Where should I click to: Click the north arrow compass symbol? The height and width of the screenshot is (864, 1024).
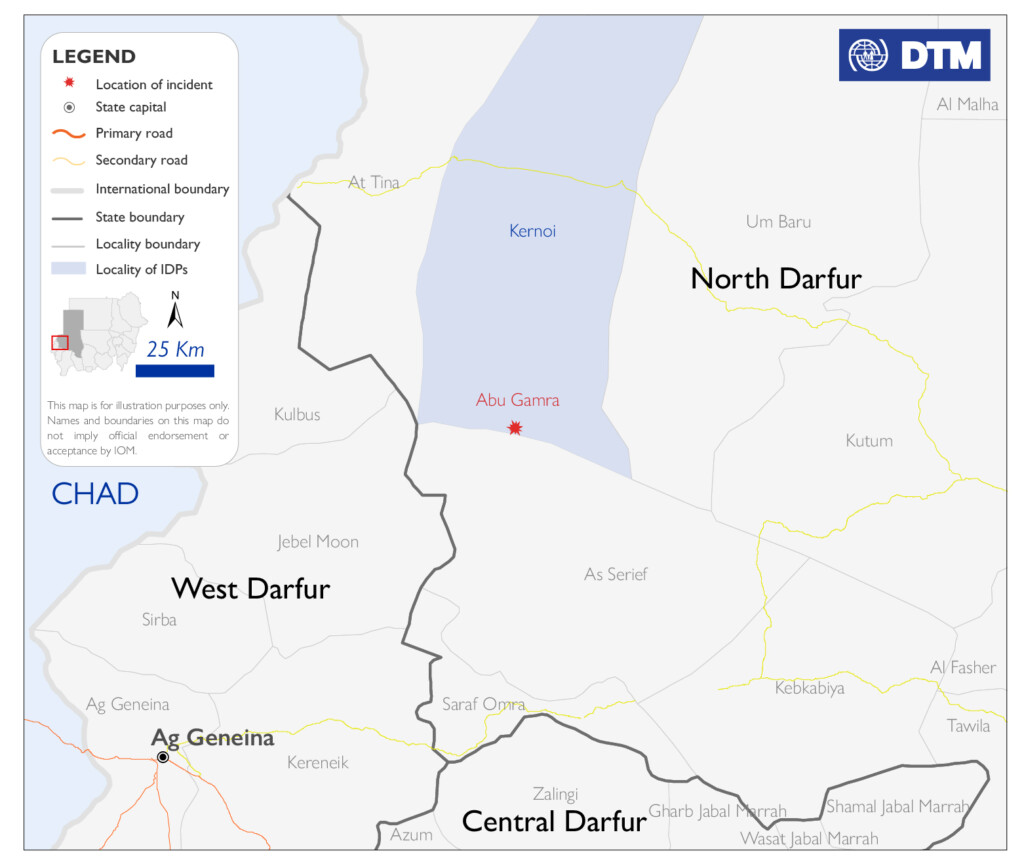click(x=175, y=311)
